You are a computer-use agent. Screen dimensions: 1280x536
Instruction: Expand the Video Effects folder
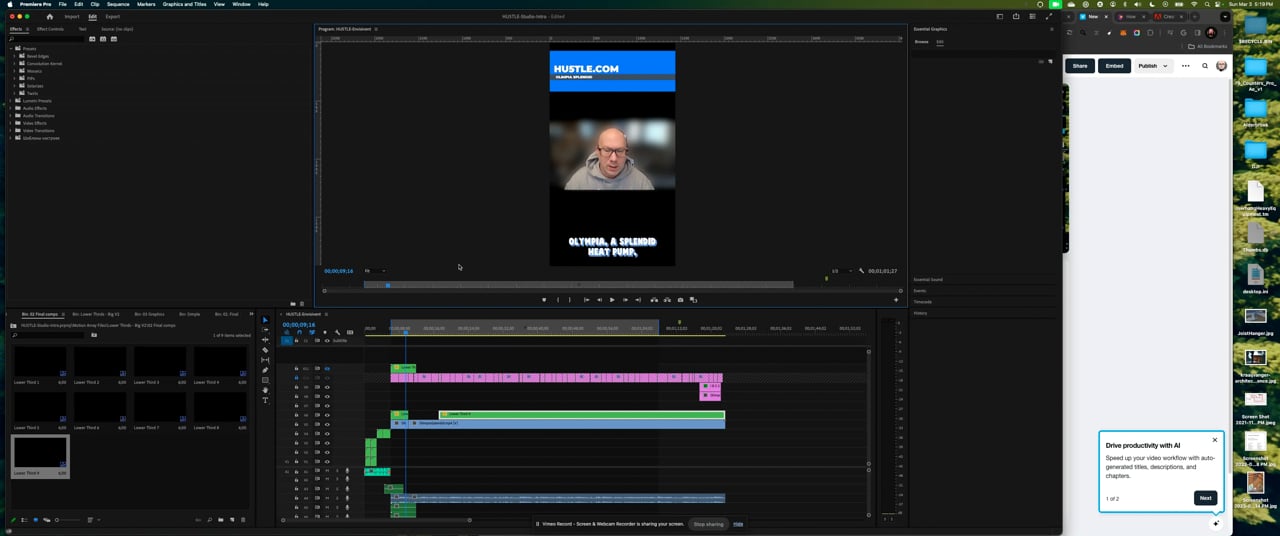(10, 123)
